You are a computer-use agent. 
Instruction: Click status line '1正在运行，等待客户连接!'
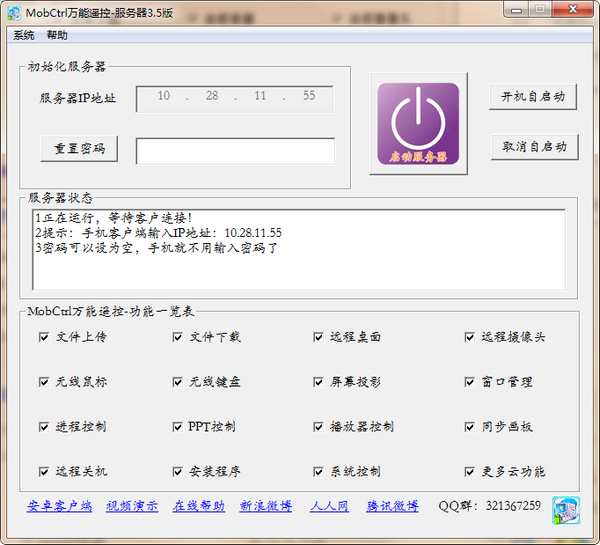point(114,218)
